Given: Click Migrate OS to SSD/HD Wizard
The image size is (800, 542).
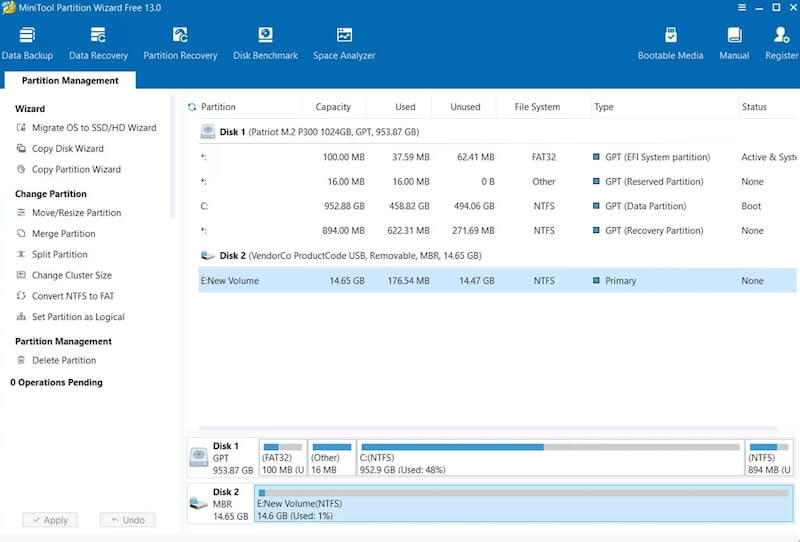Looking at the screenshot, I should (x=93, y=128).
